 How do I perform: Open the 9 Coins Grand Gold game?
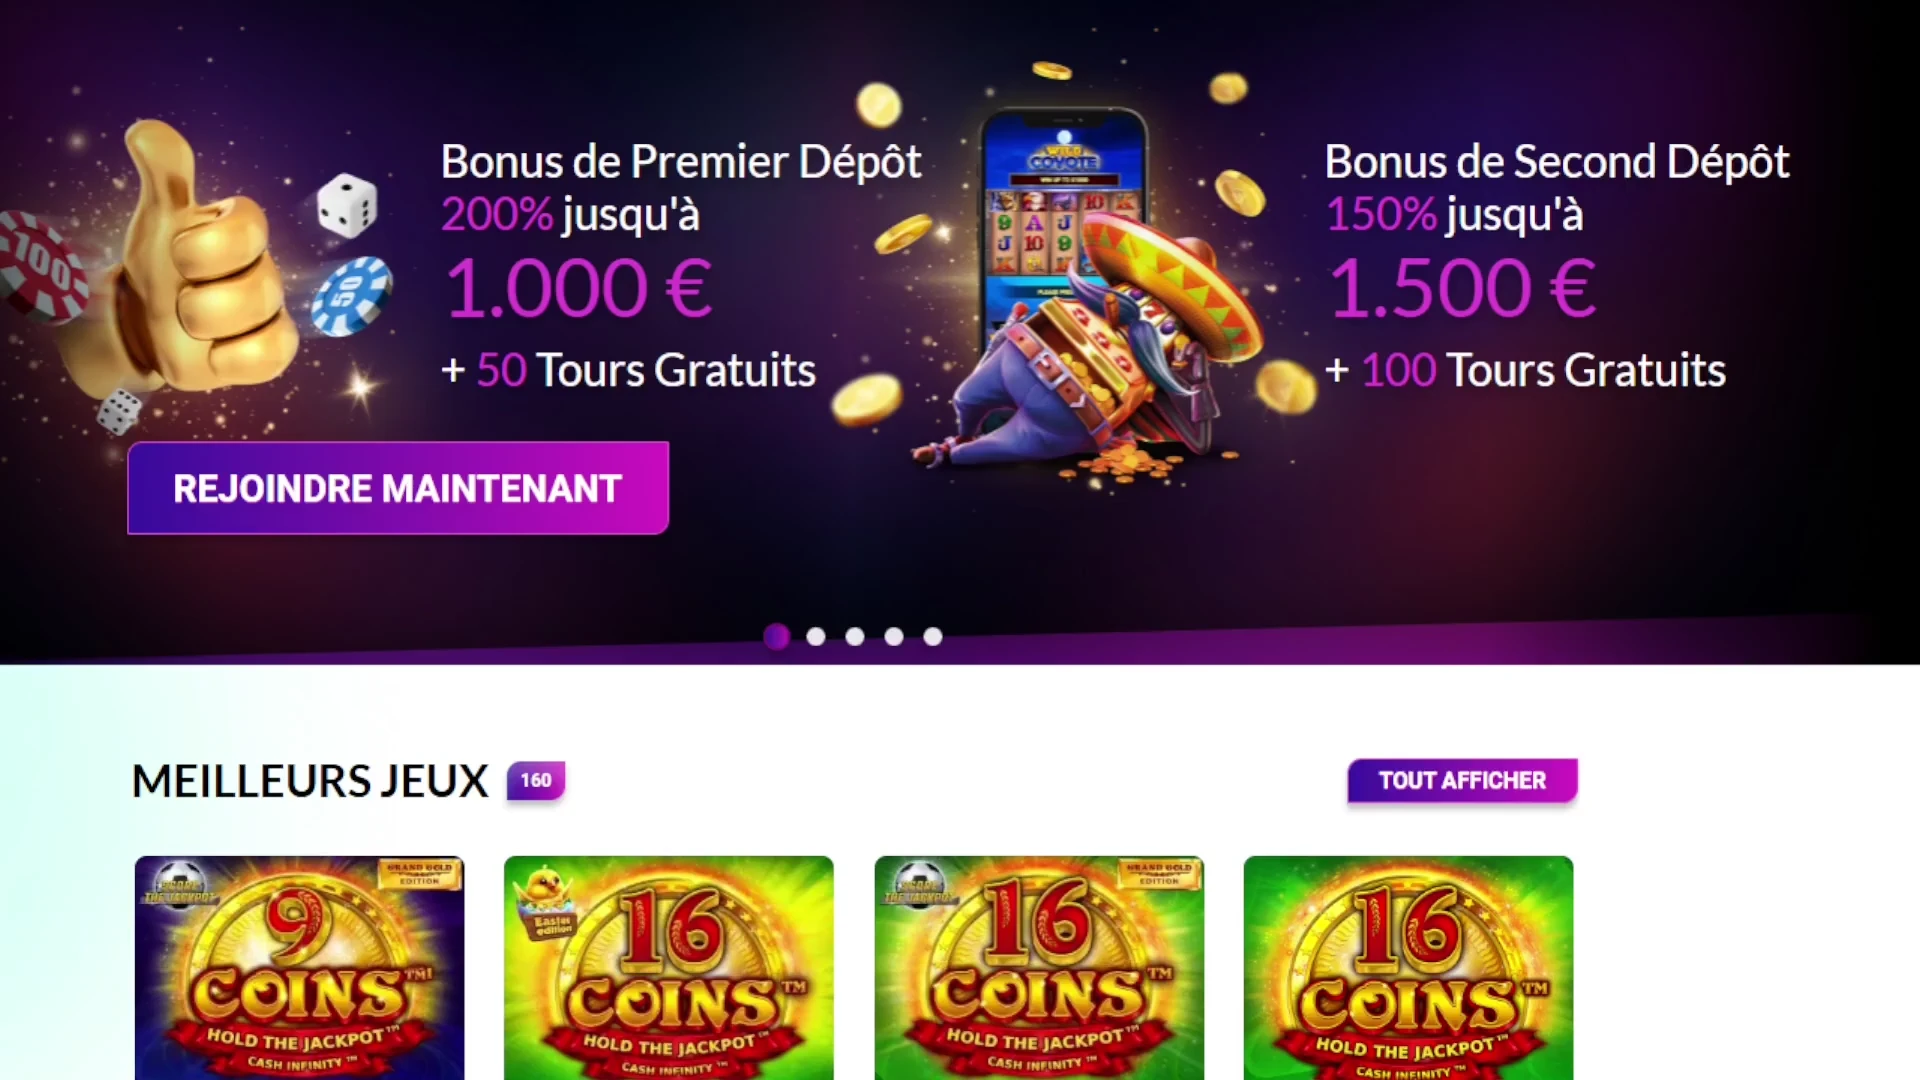pyautogui.click(x=300, y=967)
